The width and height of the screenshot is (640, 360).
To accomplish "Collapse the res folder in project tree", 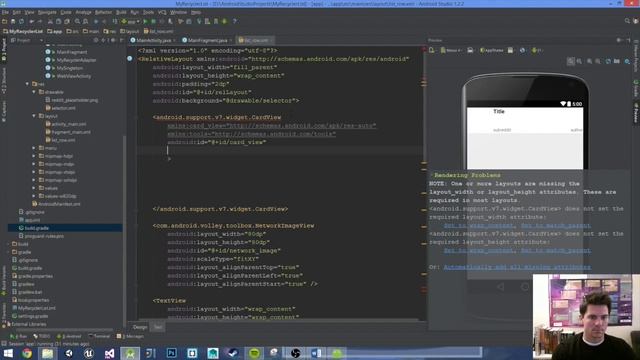I will point(28,84).
